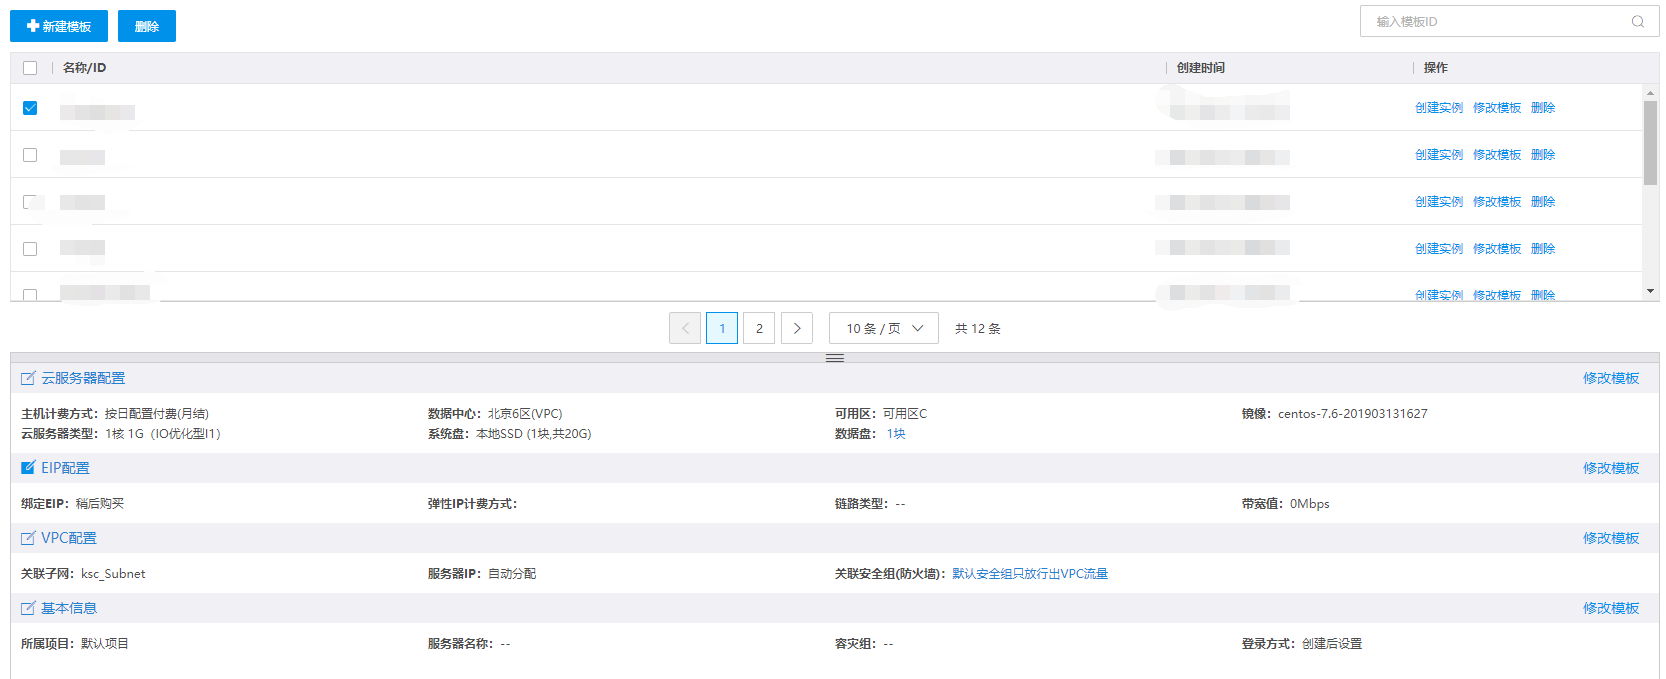
Task: Click 创建实例 link in the first row
Action: click(x=1438, y=108)
